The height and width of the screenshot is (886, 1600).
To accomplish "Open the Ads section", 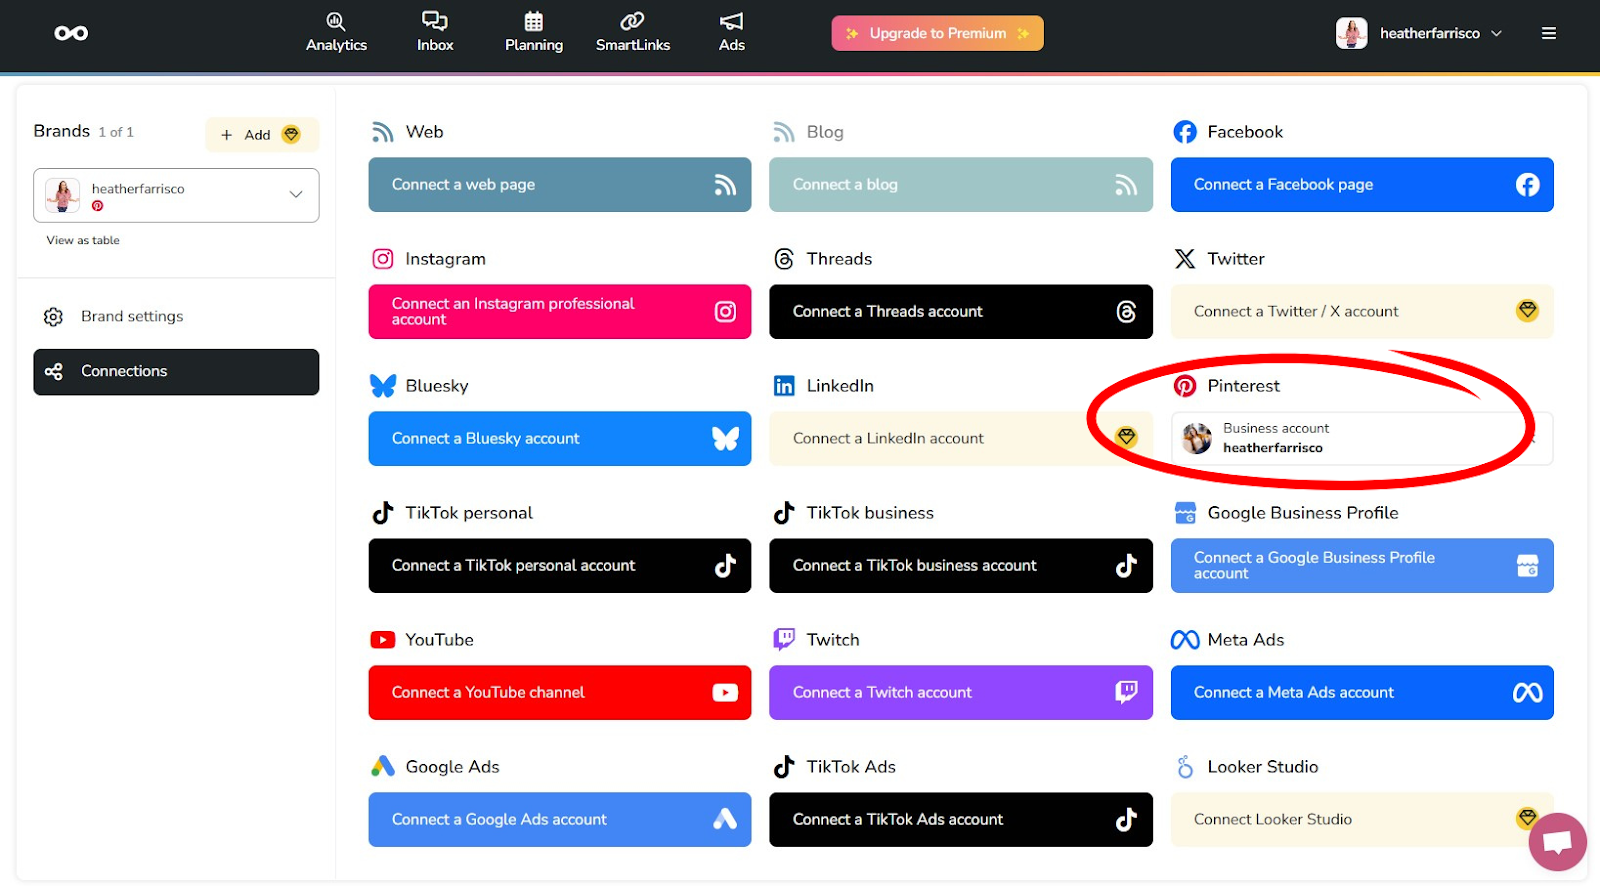I will click(732, 33).
